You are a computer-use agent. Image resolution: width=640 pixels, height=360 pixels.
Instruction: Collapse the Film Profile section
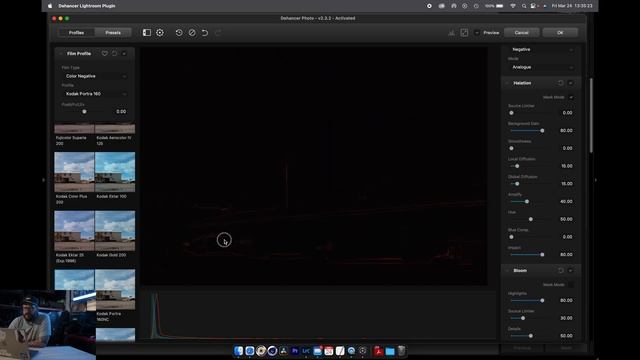click(x=61, y=53)
